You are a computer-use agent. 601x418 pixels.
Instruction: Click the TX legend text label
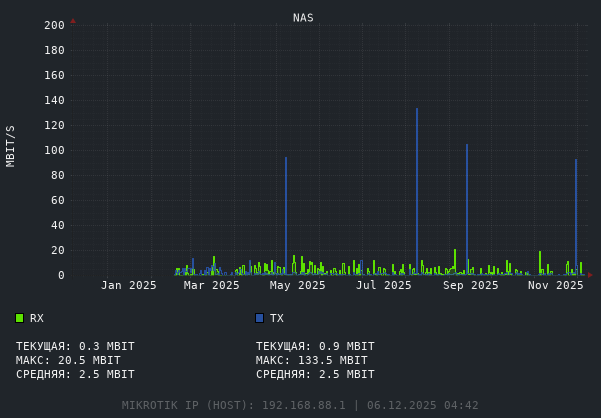(277, 318)
